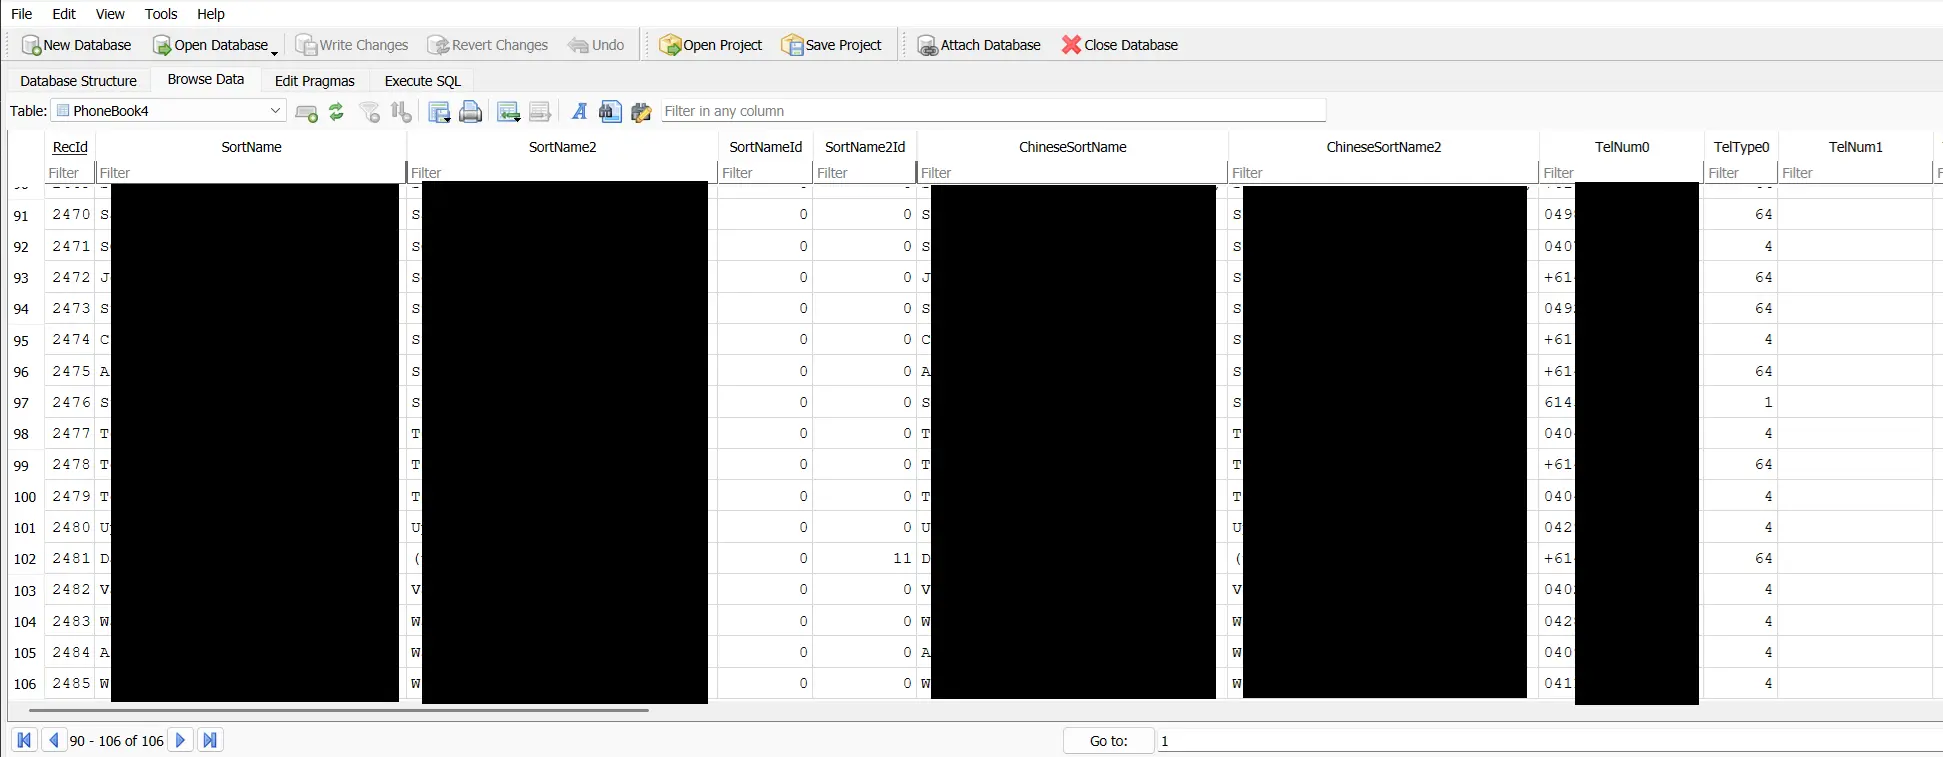Click the 'Filter in any column' field

pos(993,111)
